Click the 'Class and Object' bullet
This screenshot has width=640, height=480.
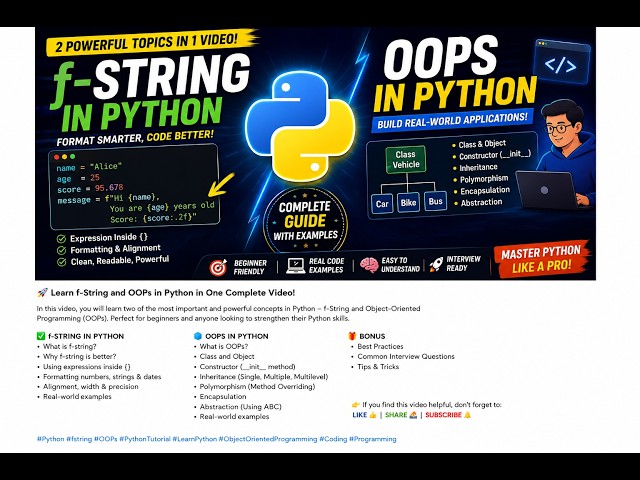coord(227,356)
